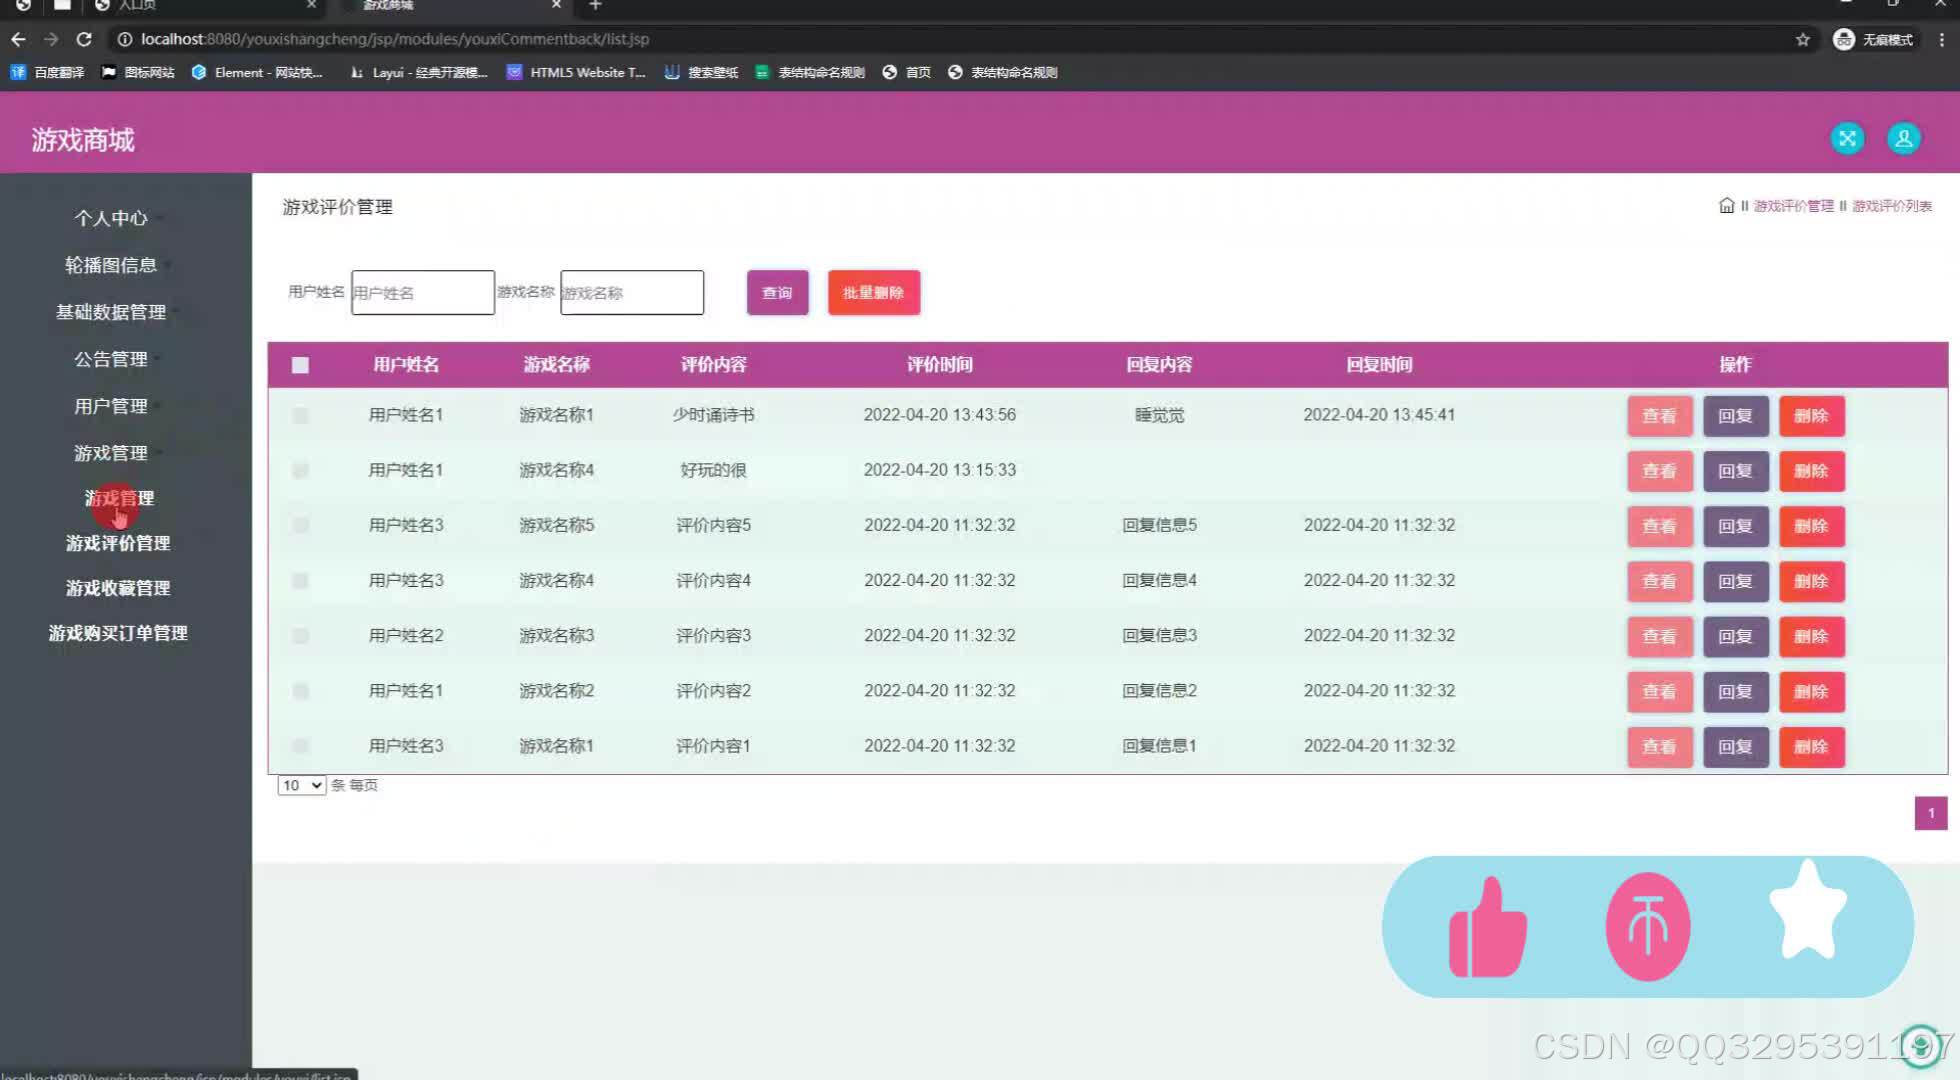Open highlighted 游戏管理 submenu item
This screenshot has width=1960, height=1080.
(x=119, y=498)
